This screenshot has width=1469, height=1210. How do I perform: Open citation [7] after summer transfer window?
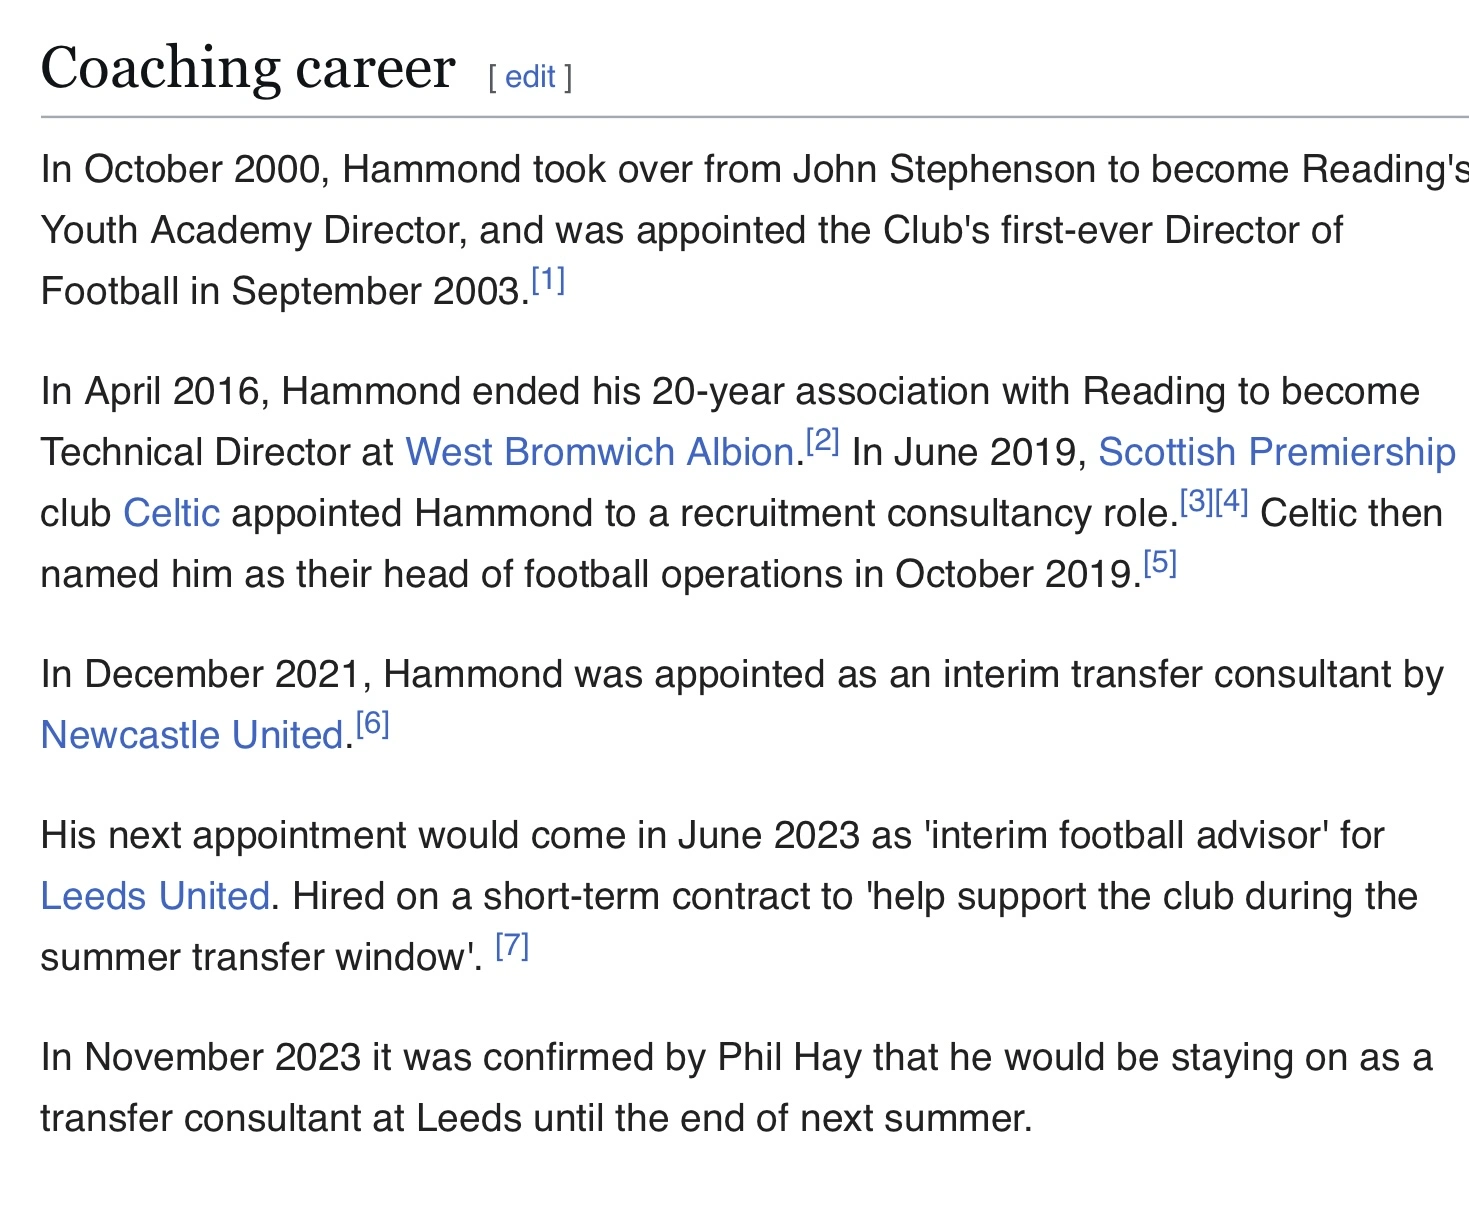(512, 947)
